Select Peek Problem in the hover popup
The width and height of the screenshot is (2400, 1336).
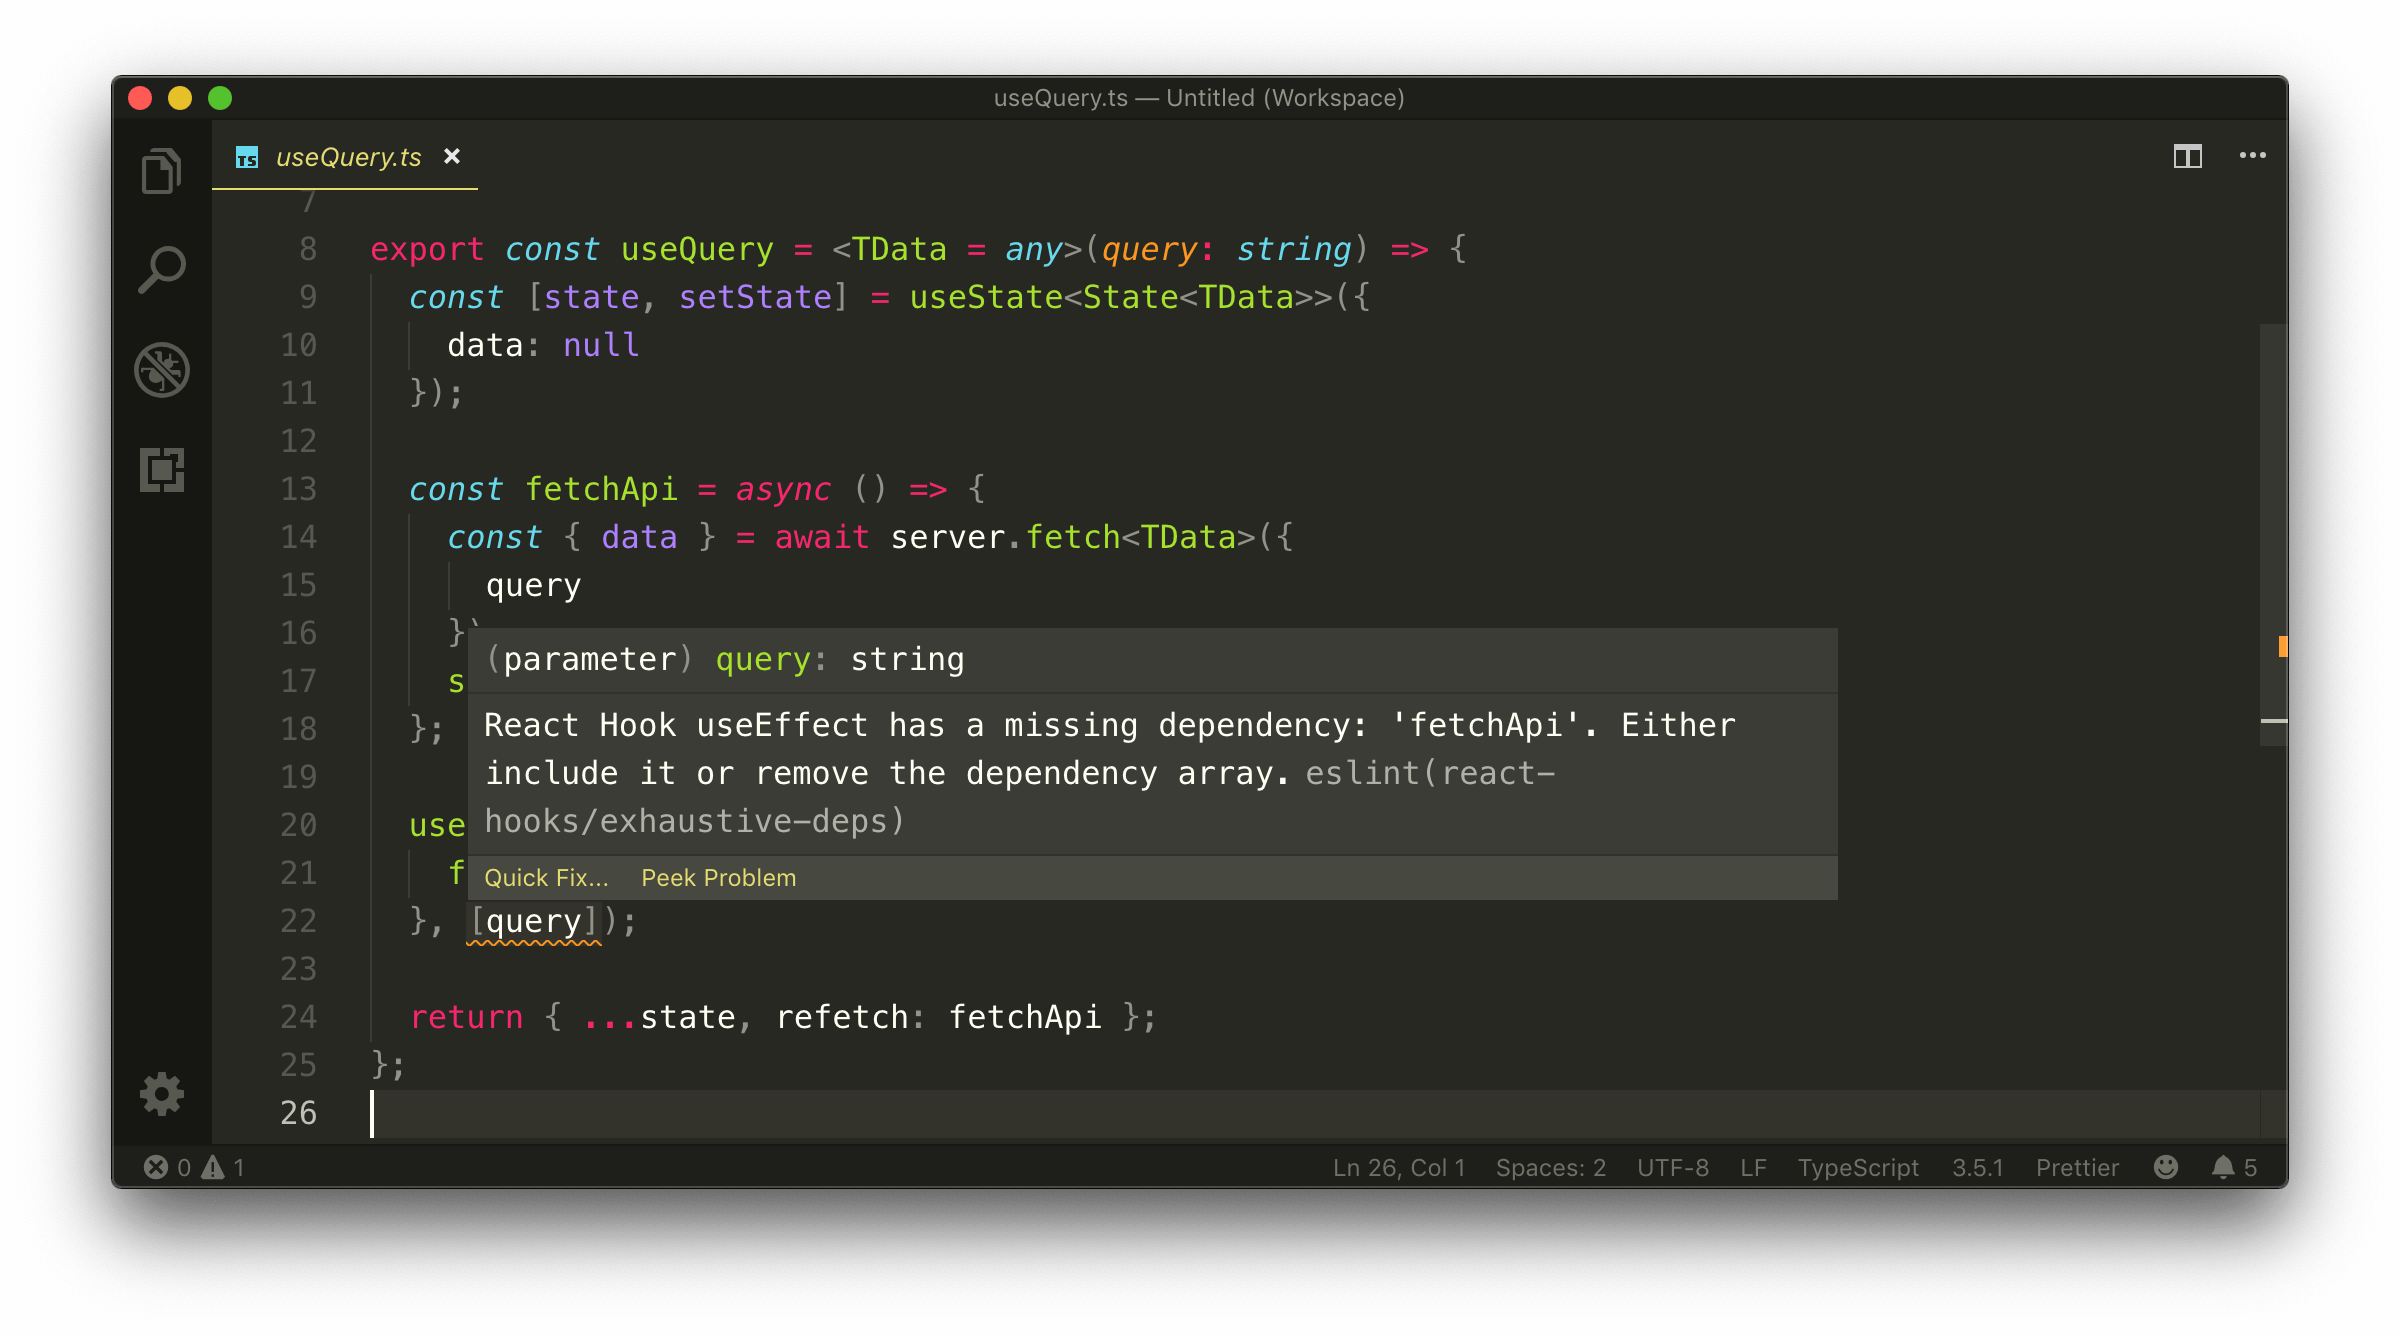[718, 877]
